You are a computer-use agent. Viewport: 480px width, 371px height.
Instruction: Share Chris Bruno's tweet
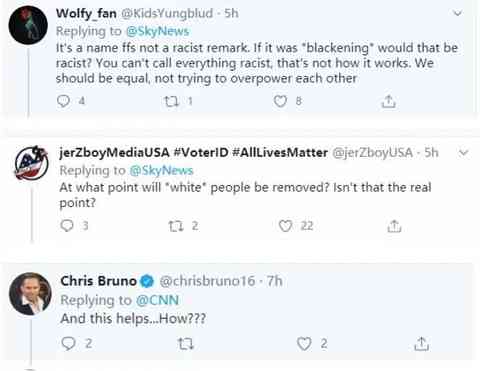pos(421,344)
